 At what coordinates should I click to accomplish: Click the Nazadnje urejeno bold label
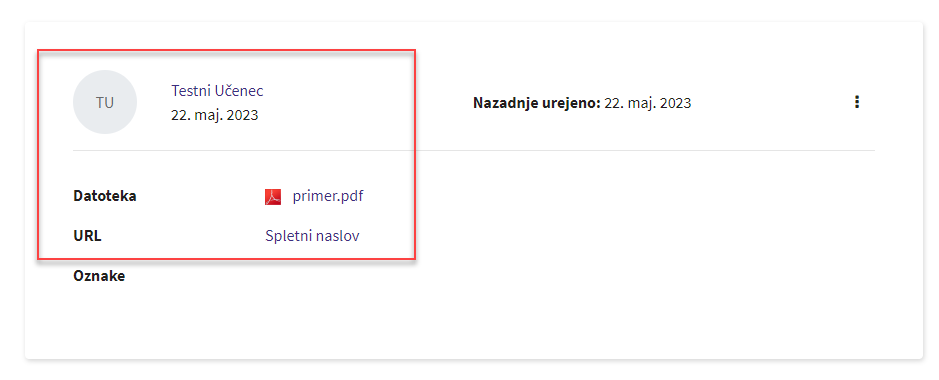537,103
